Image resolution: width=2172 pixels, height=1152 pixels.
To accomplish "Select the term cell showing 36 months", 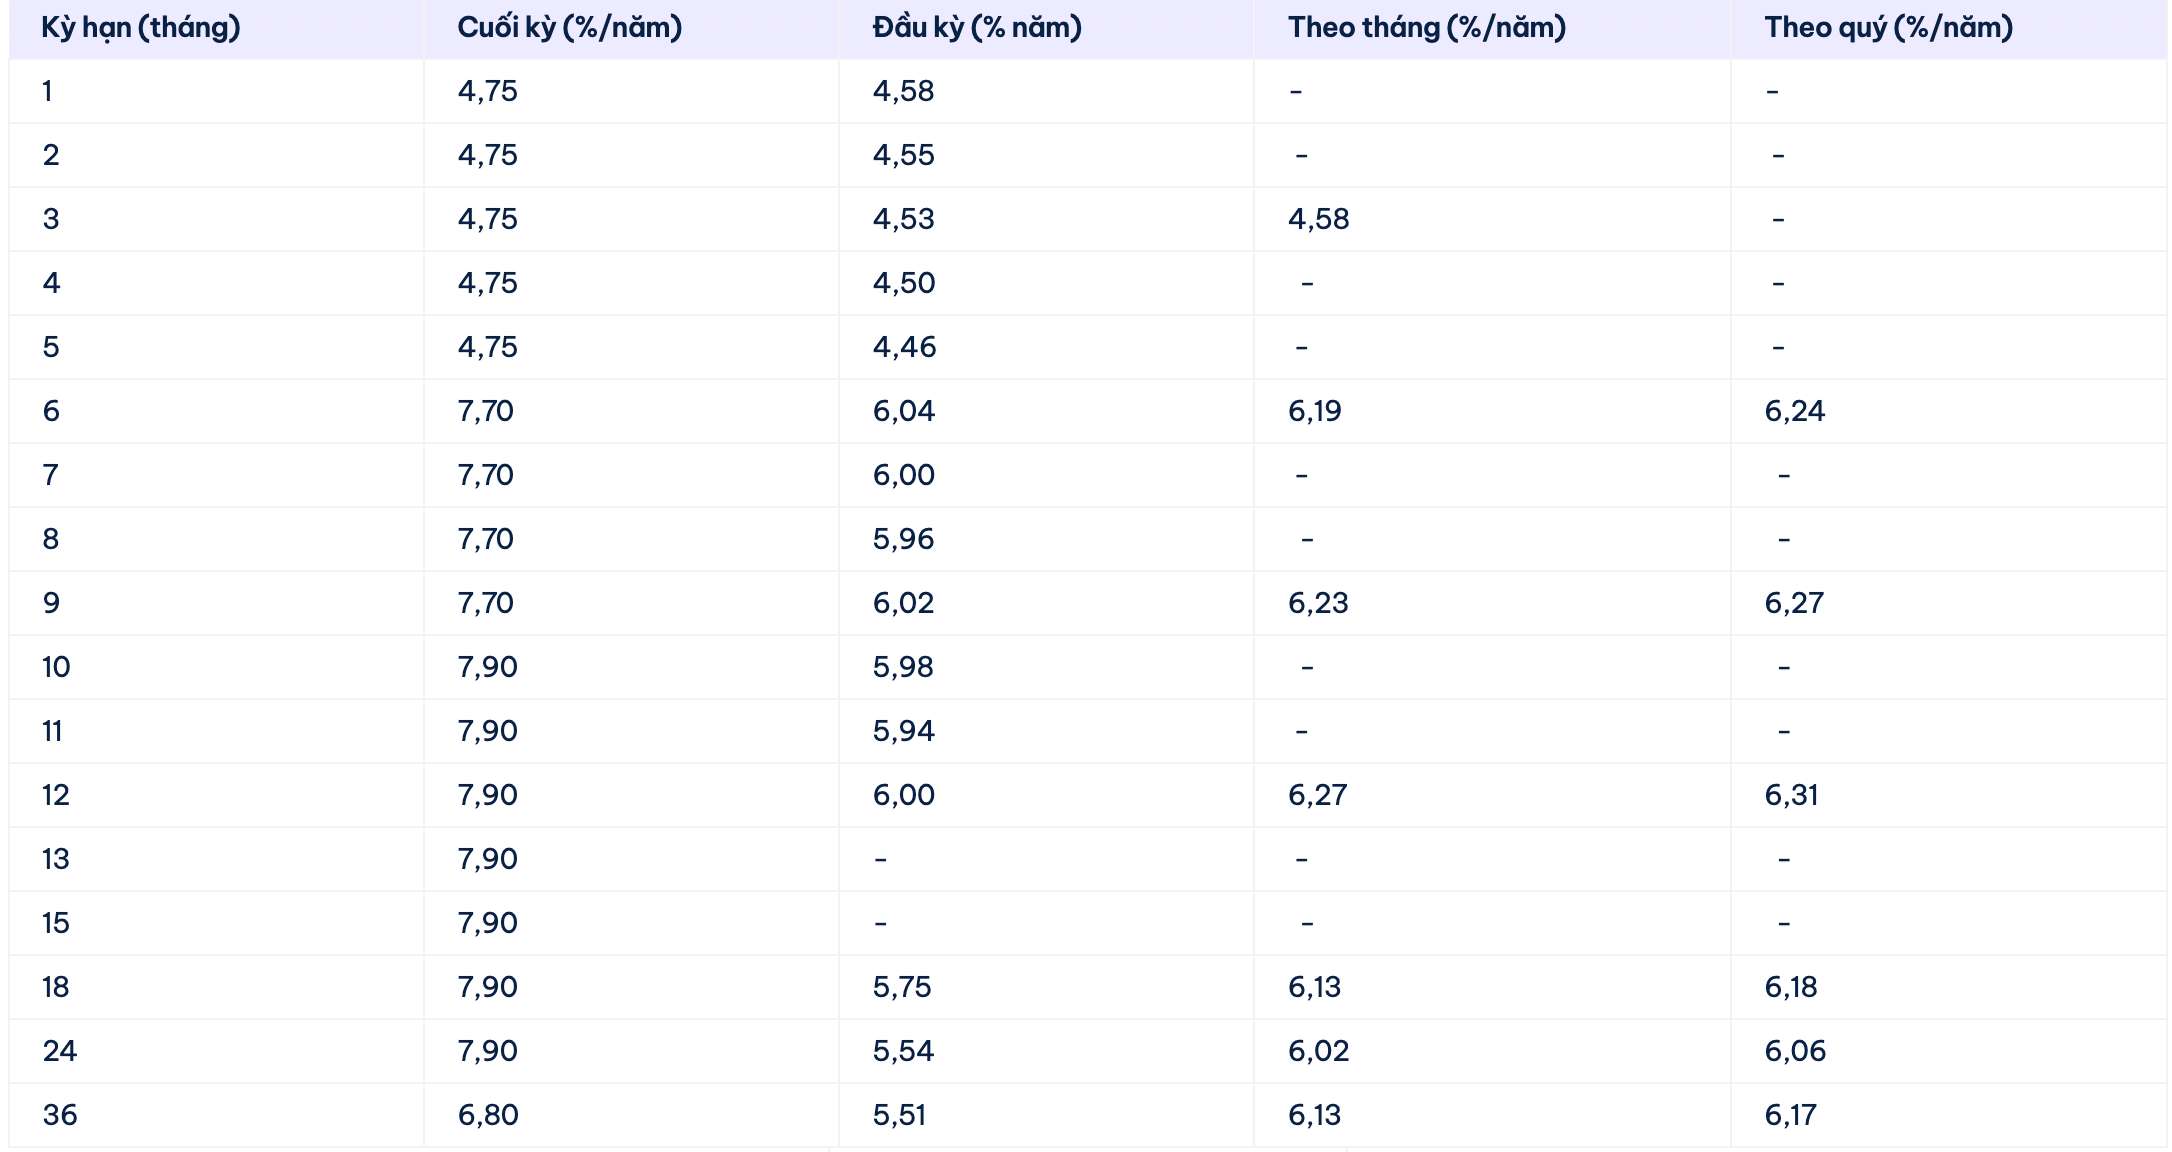I will tap(60, 1116).
